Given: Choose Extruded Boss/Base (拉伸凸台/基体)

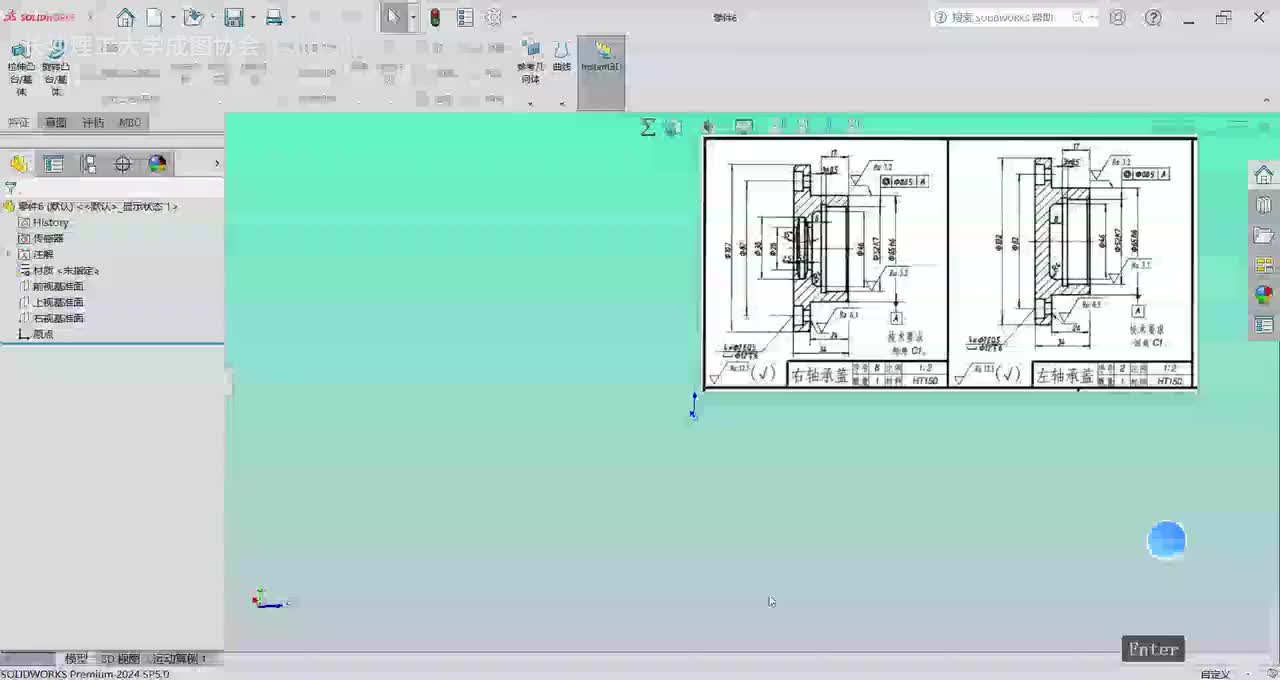Looking at the screenshot, I should pyautogui.click(x=20, y=69).
